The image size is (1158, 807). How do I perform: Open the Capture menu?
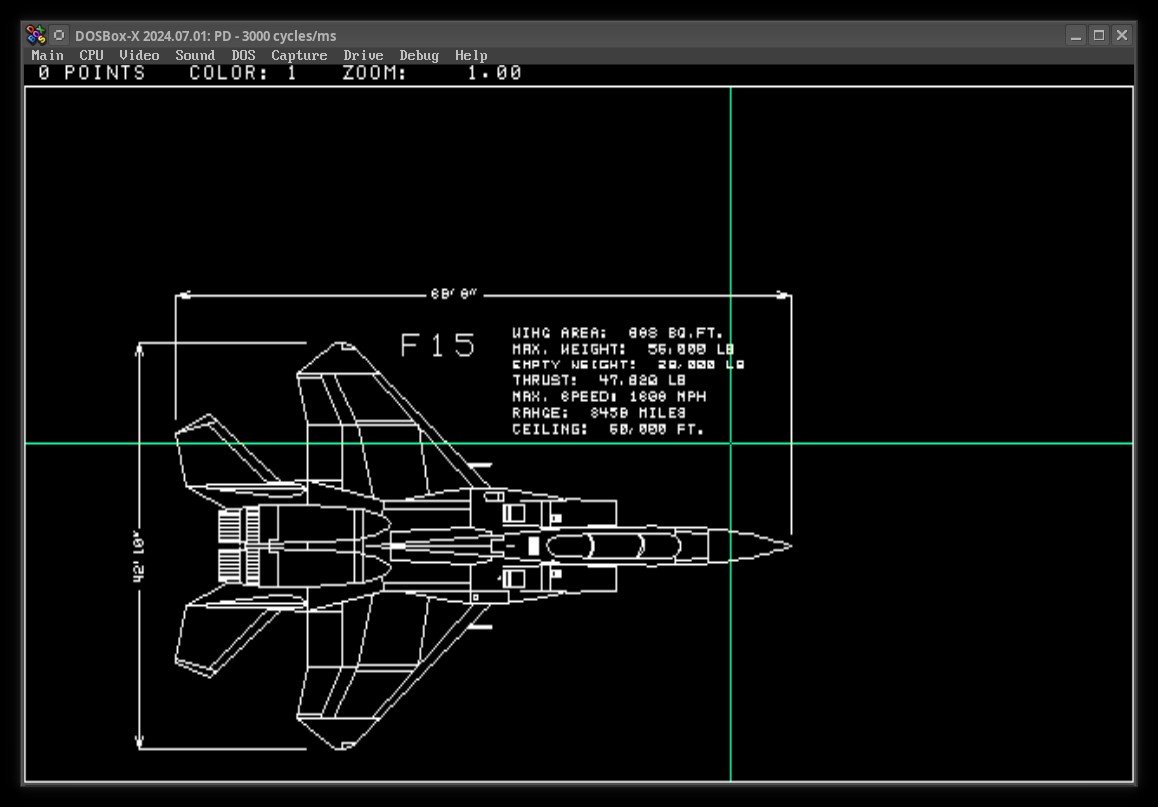click(x=299, y=56)
